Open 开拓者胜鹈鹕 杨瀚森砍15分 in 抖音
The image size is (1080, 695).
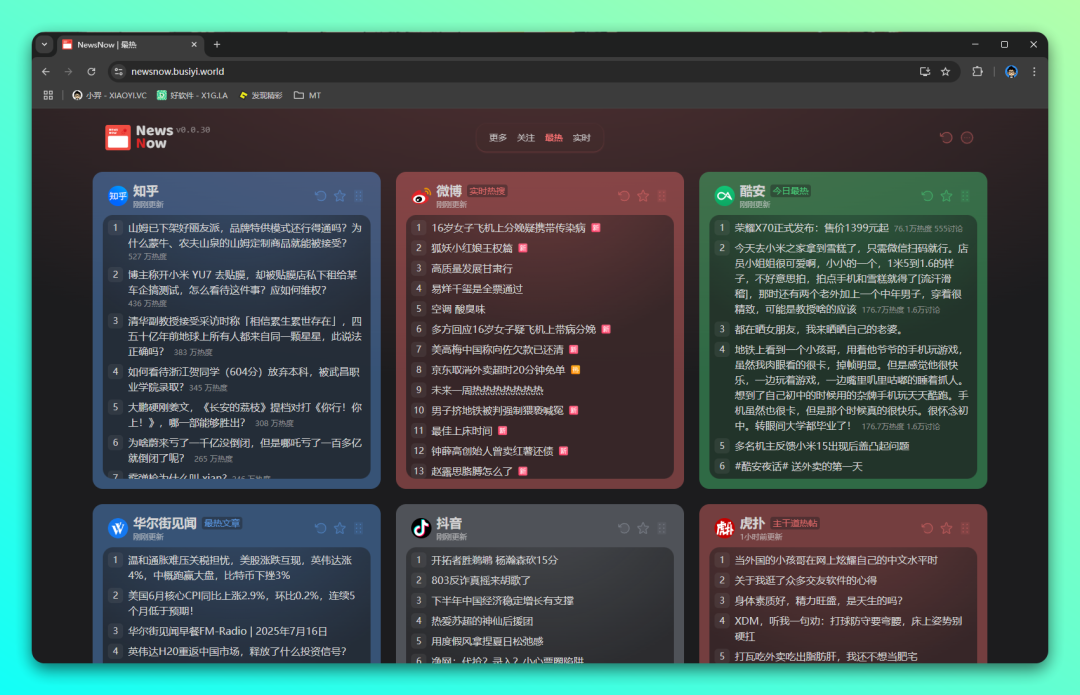click(495, 560)
